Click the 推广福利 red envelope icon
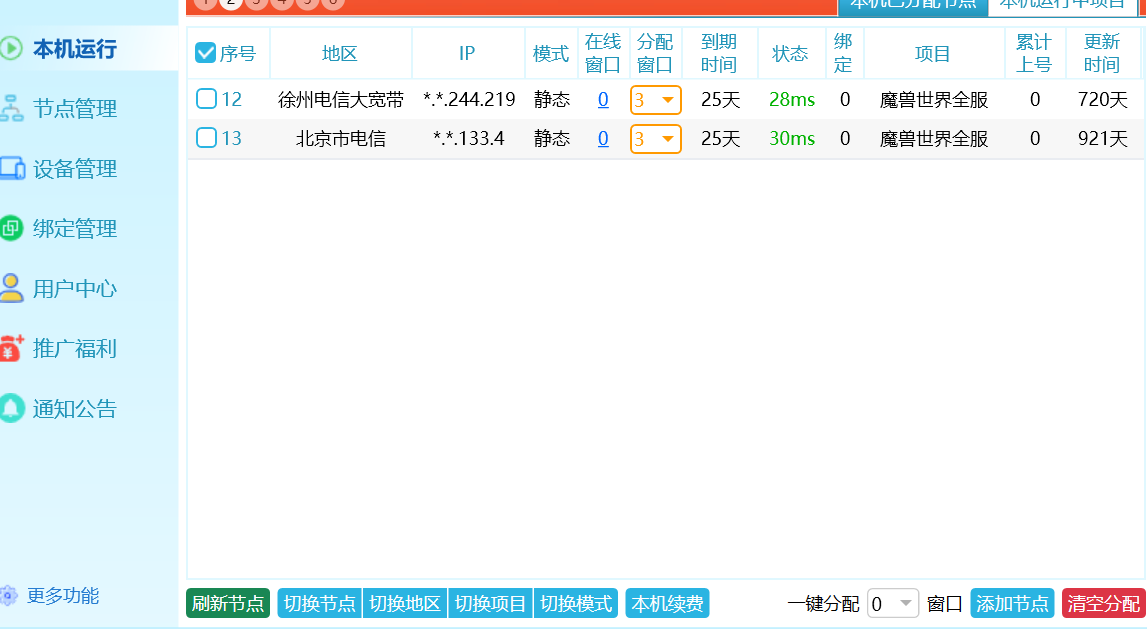 click(12, 348)
